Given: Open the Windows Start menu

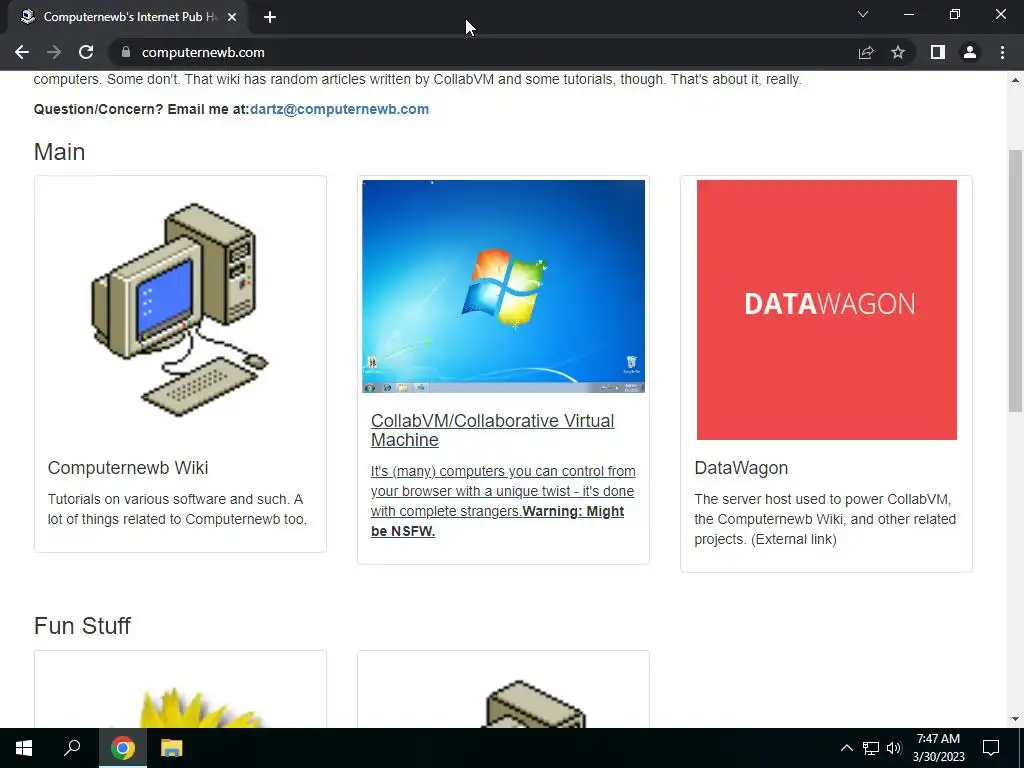Looking at the screenshot, I should pos(24,748).
